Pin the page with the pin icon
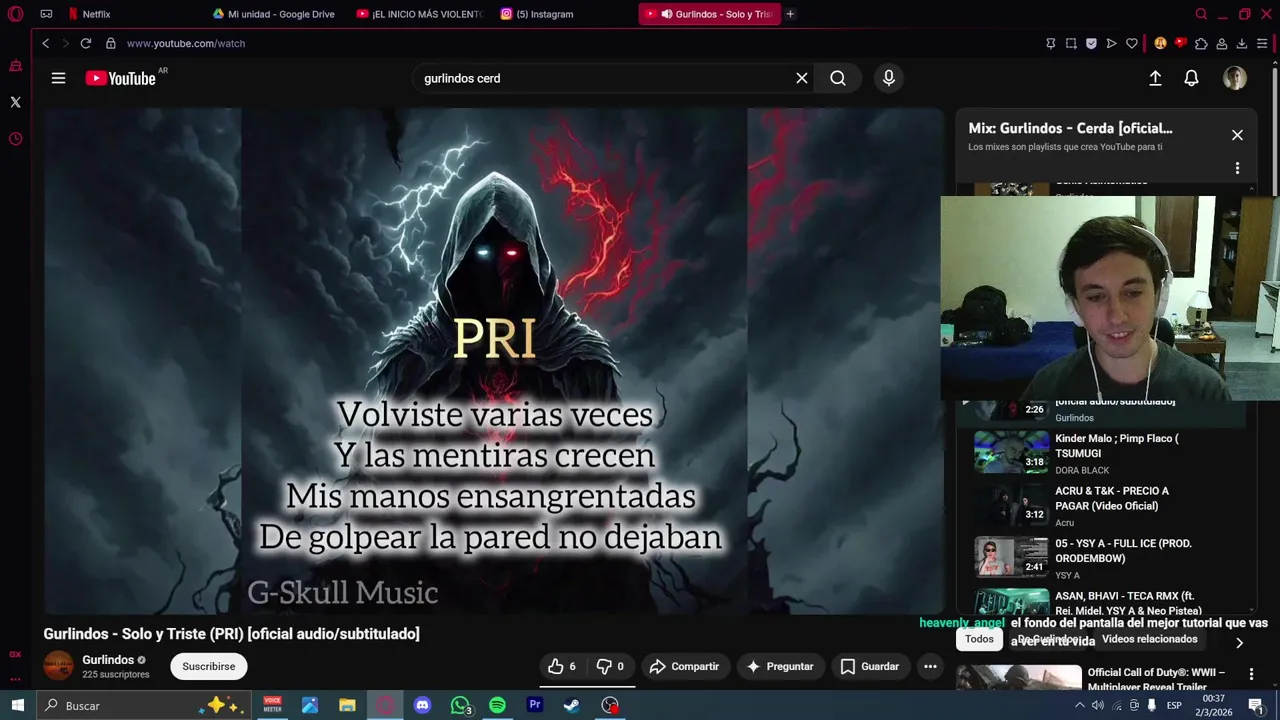This screenshot has height=720, width=1280. click(x=1050, y=43)
